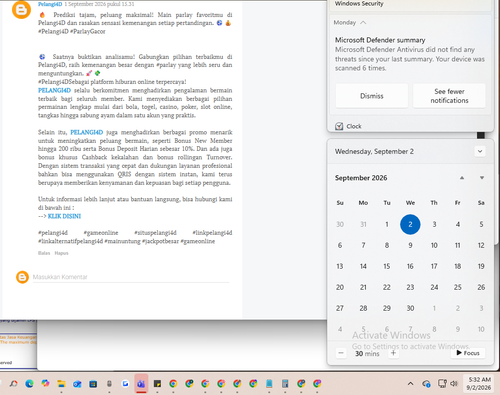The width and height of the screenshot is (500, 395).
Task: Select September 15 in the calendar
Action: click(387, 266)
